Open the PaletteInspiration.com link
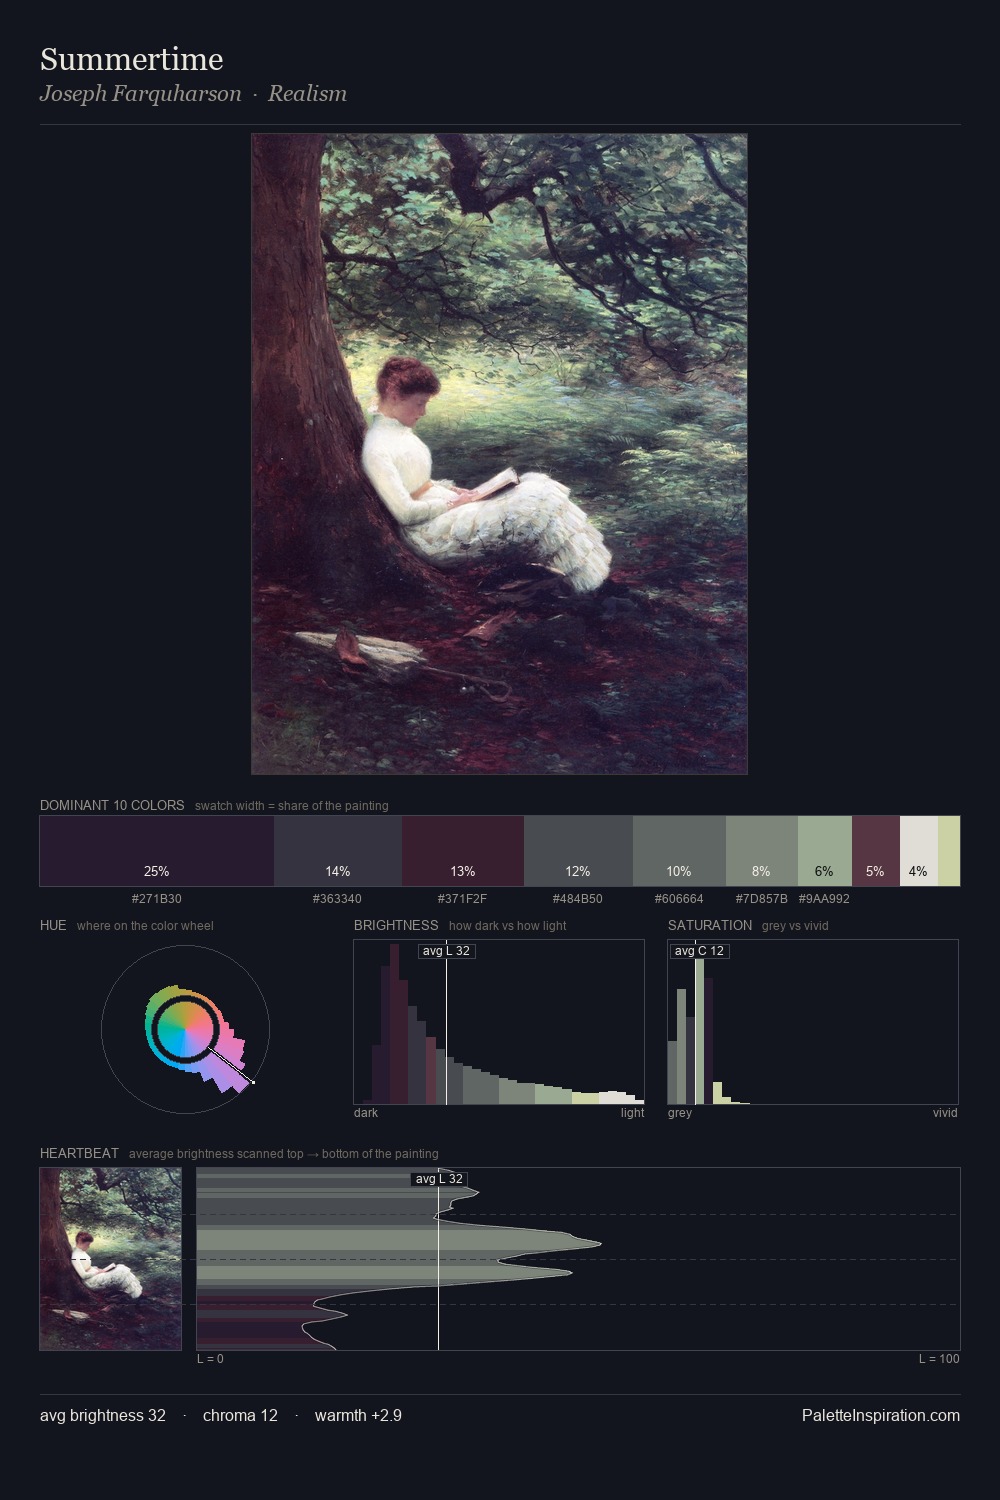This screenshot has height=1500, width=1000. 881,1415
